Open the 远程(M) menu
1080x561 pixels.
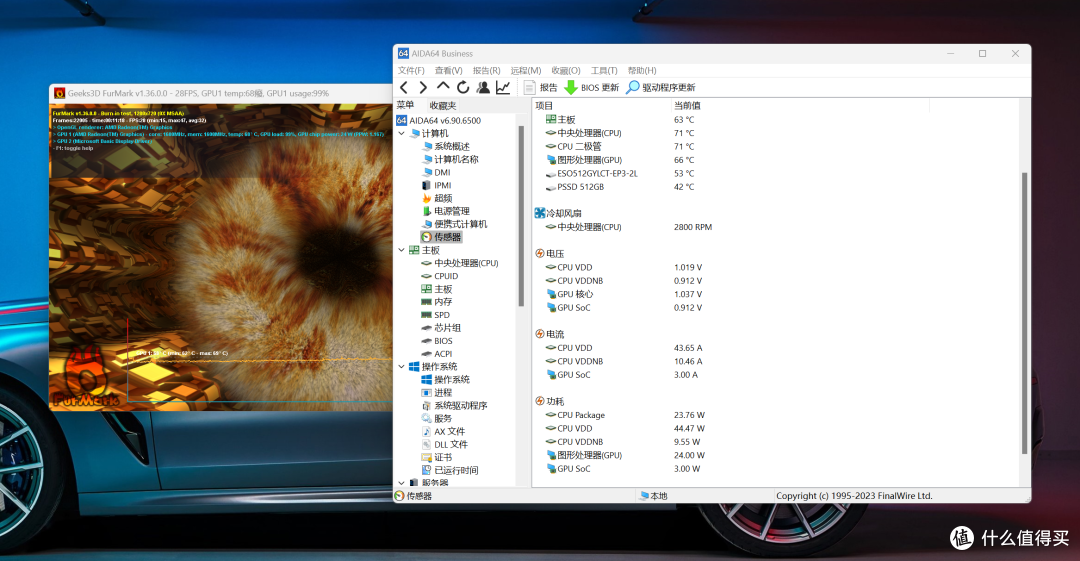coord(526,70)
